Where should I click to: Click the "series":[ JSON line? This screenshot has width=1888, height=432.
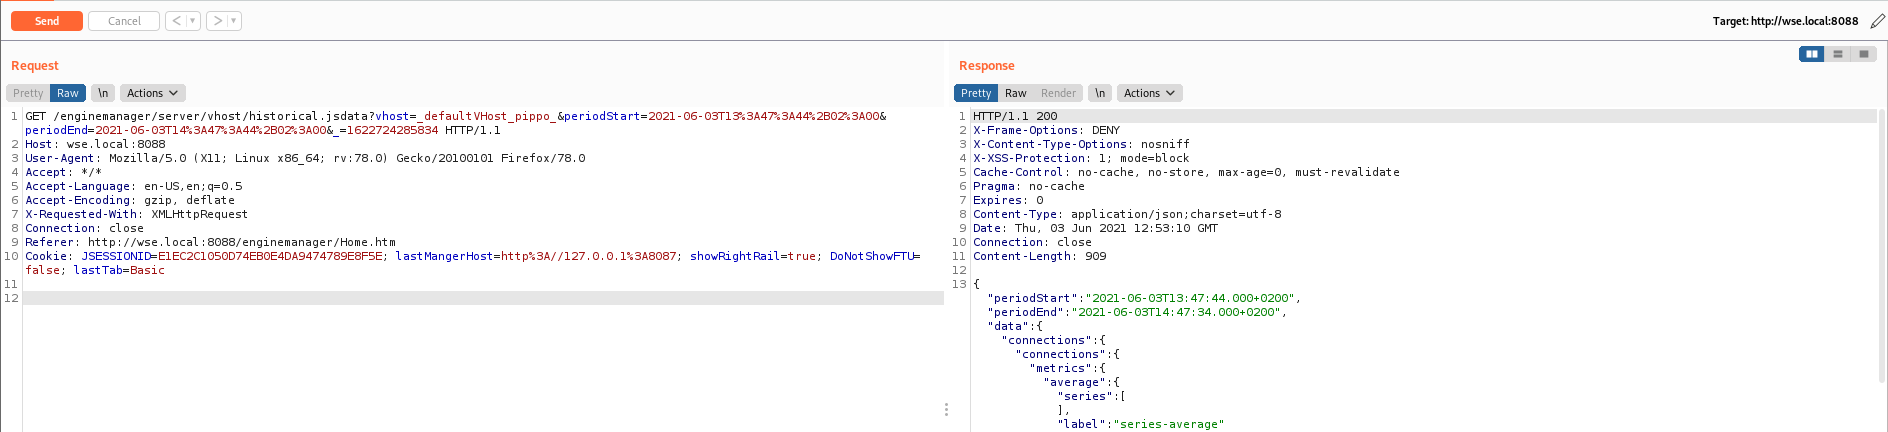tap(1092, 396)
